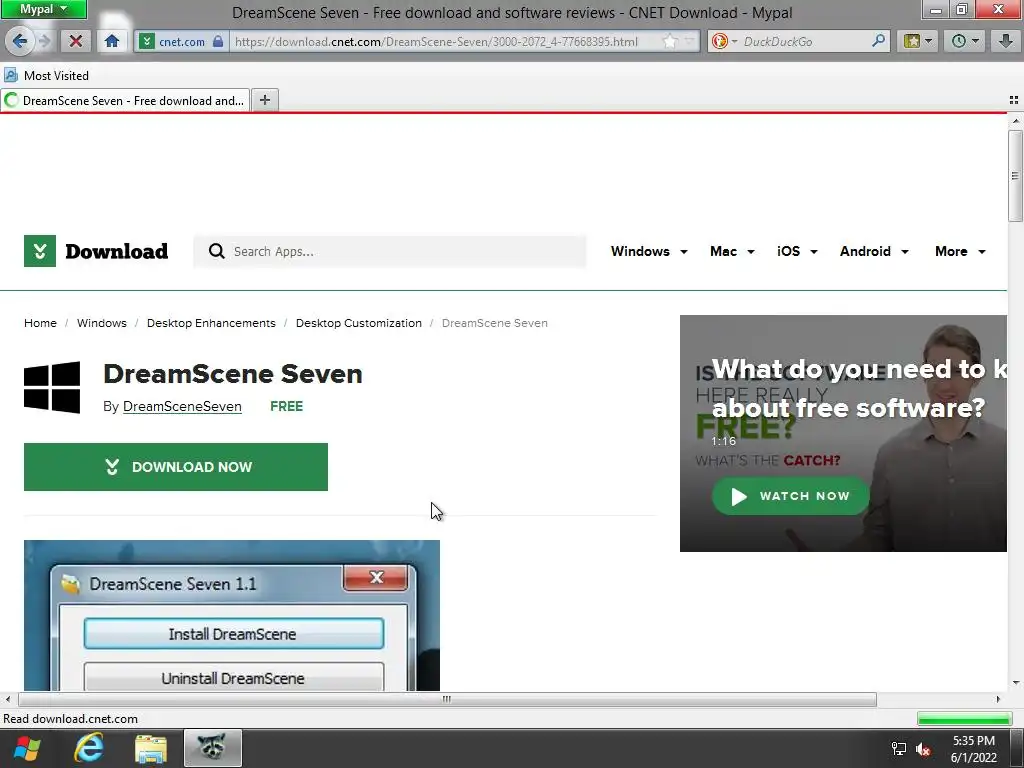Open the taskbar clock and date

(x=974, y=749)
